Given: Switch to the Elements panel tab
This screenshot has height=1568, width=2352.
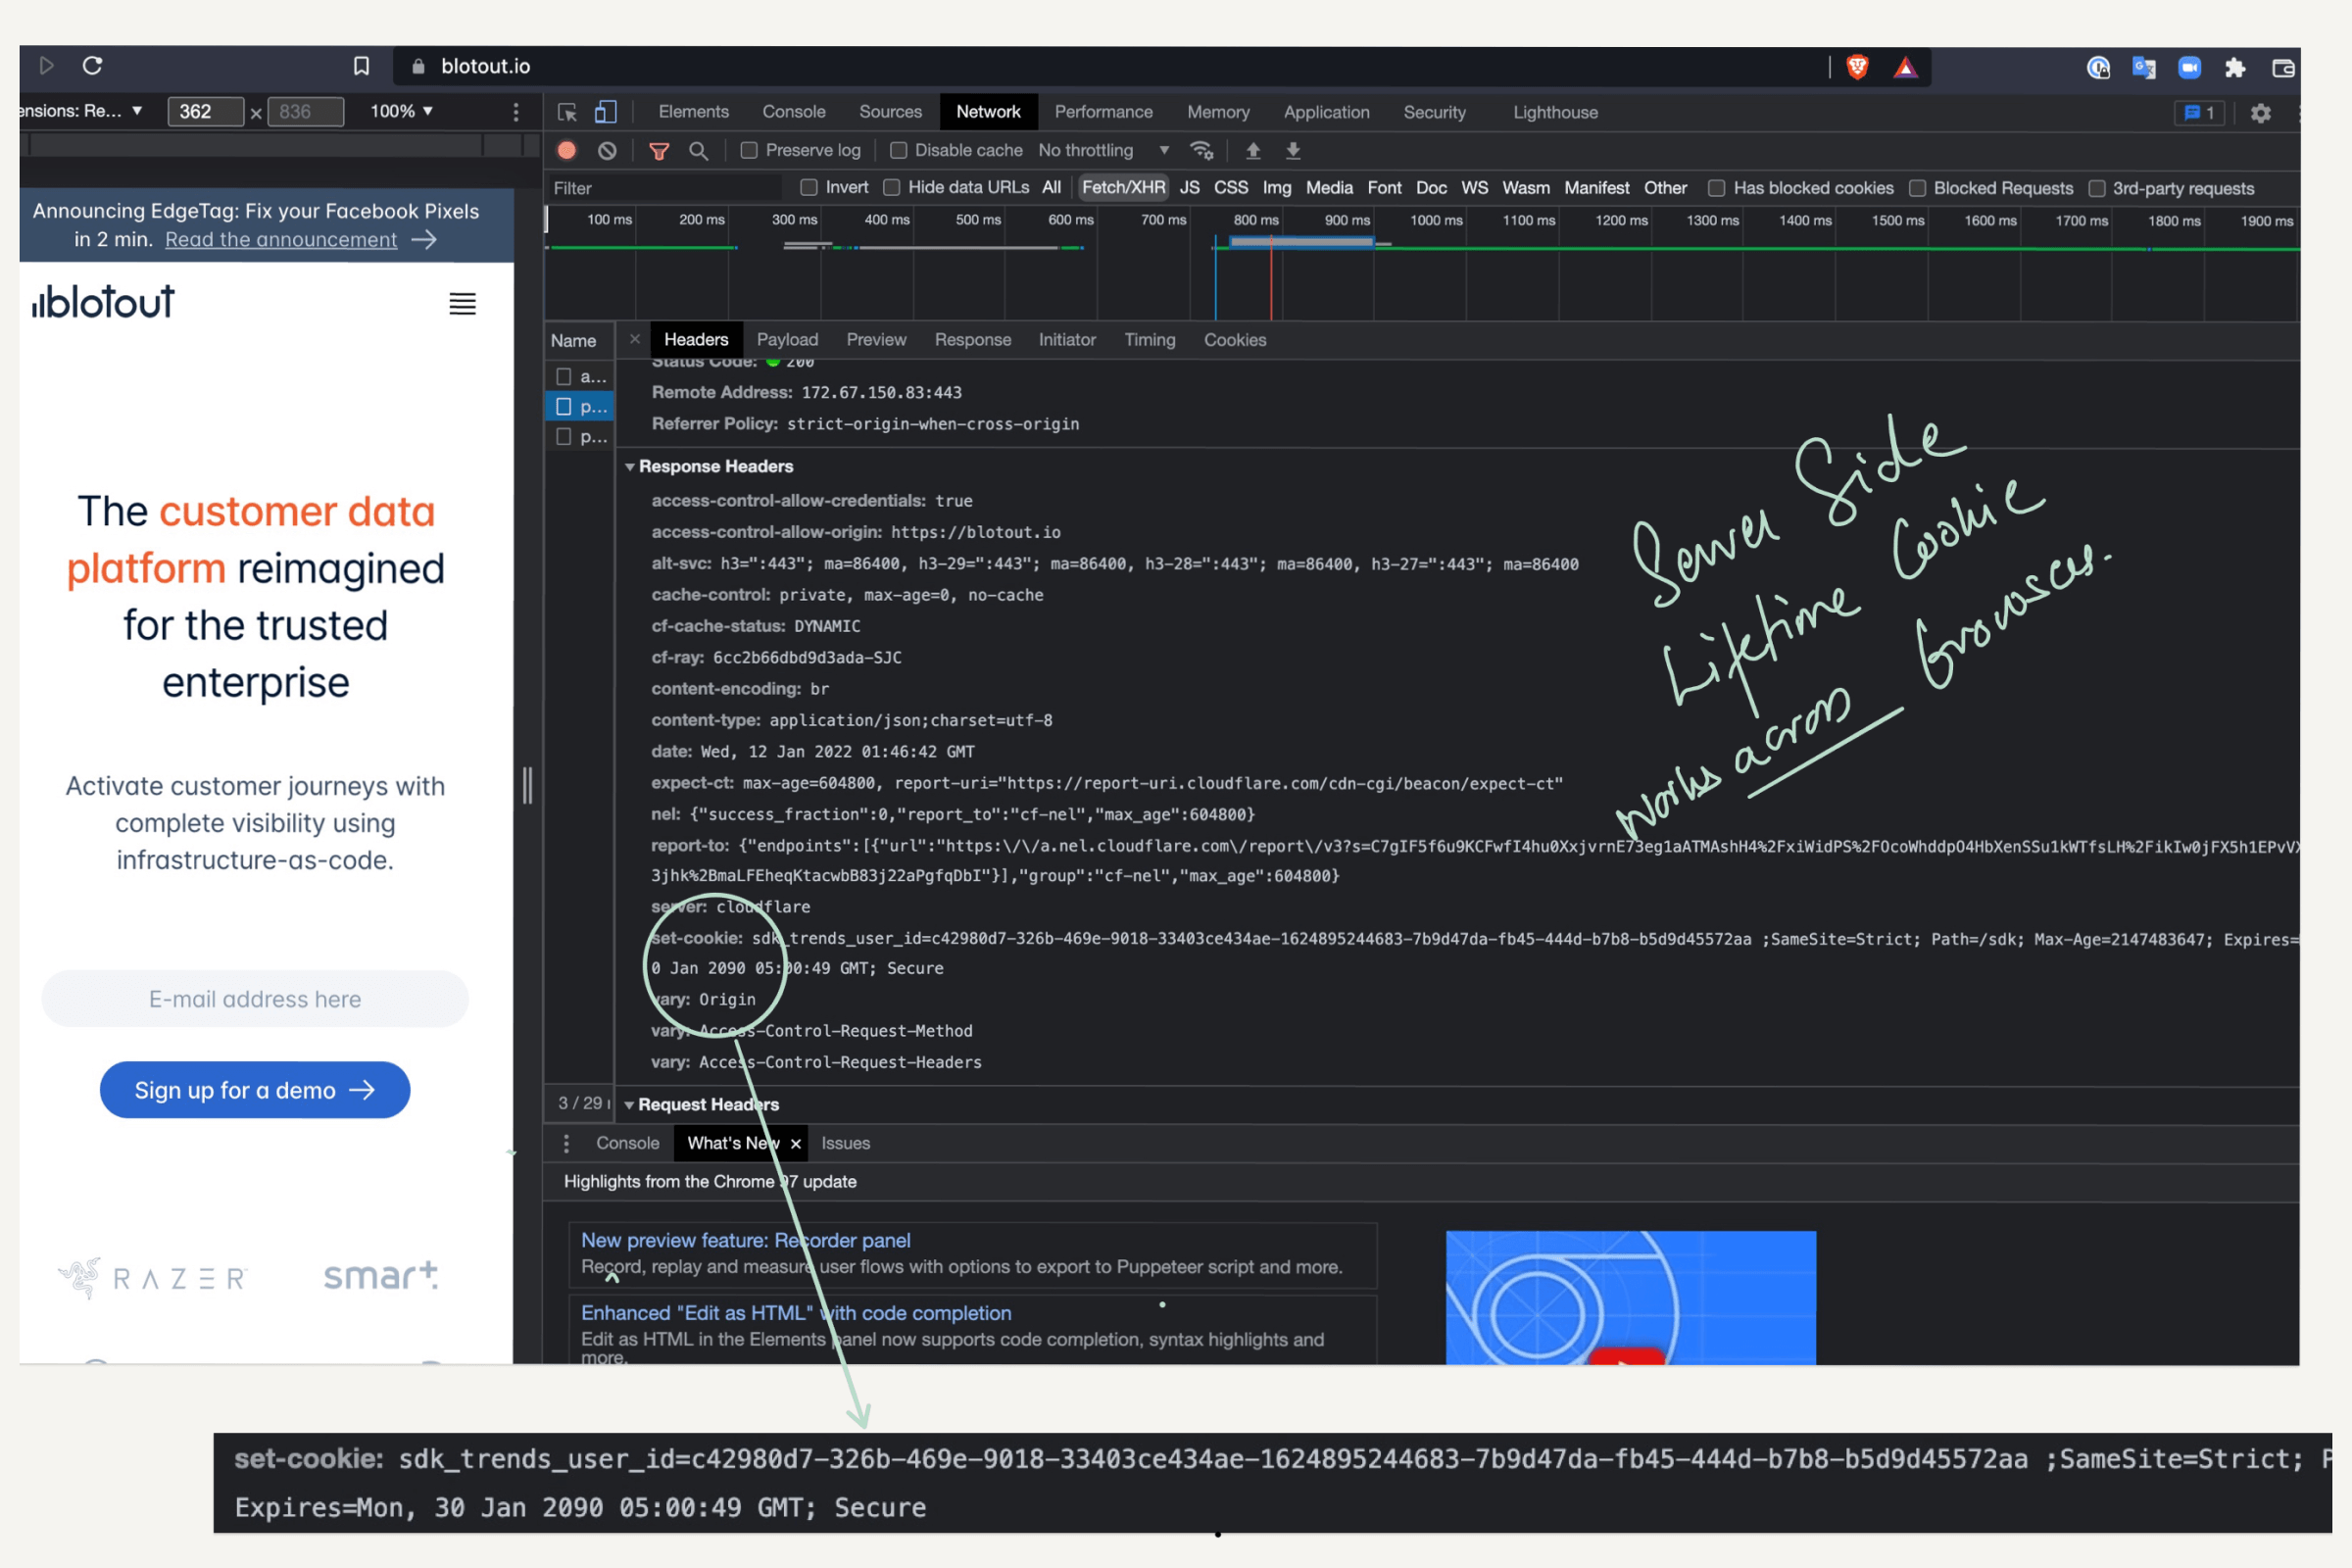Looking at the screenshot, I should coord(693,112).
